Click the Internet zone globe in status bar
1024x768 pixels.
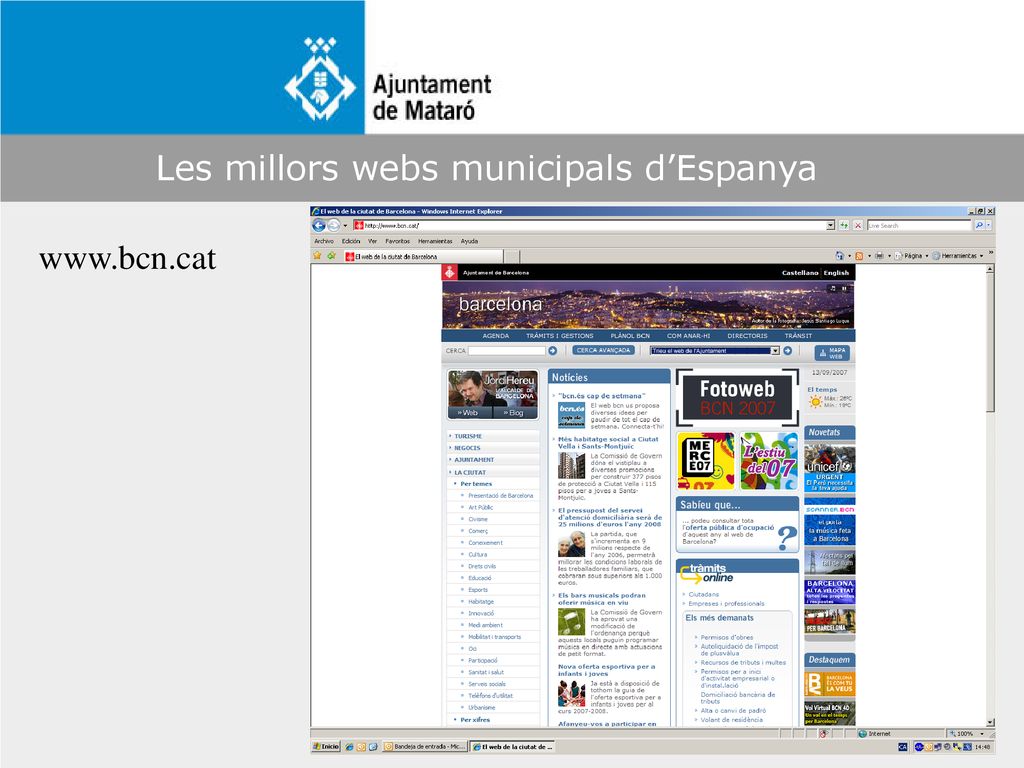(x=863, y=734)
